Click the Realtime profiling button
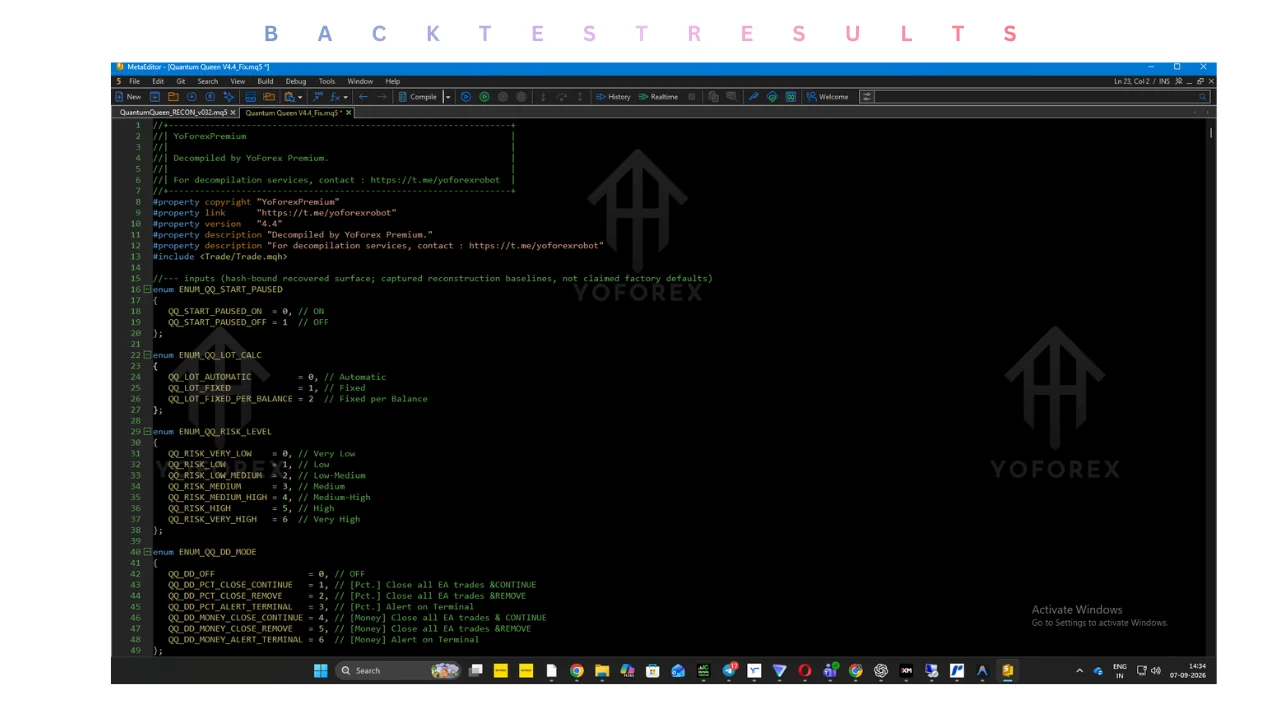The height and width of the screenshot is (720, 1280). pyautogui.click(x=658, y=97)
